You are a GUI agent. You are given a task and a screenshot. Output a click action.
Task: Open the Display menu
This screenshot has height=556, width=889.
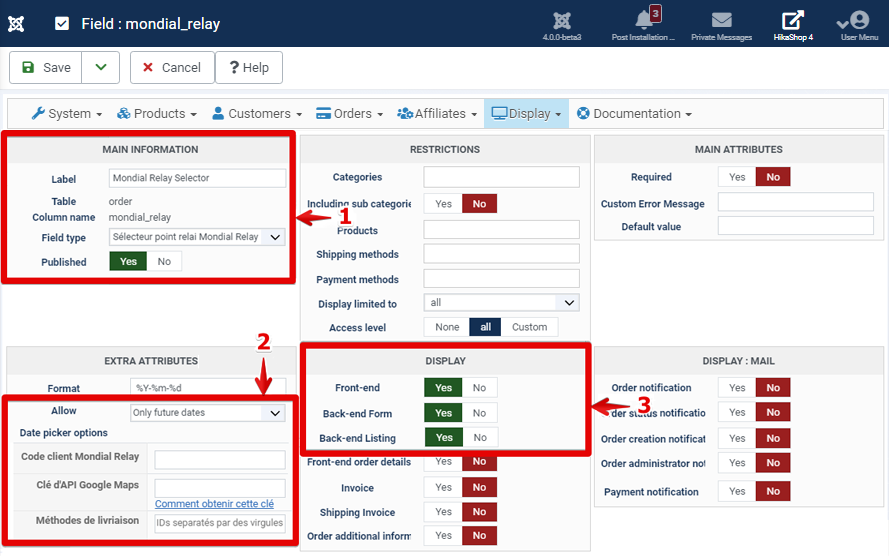[526, 113]
